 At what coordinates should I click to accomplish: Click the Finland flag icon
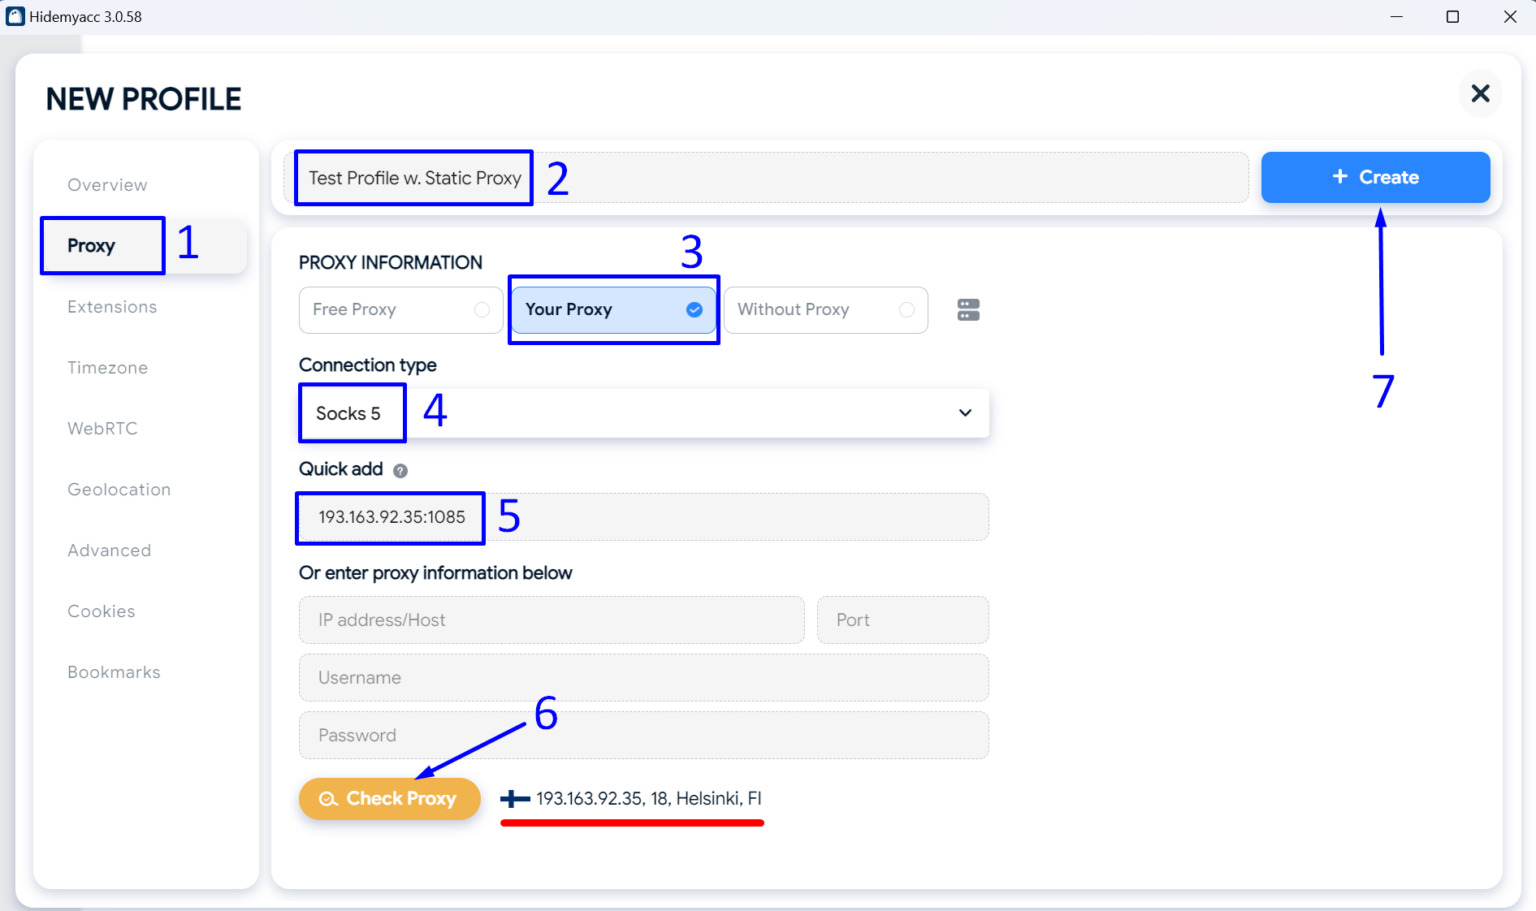click(x=513, y=799)
